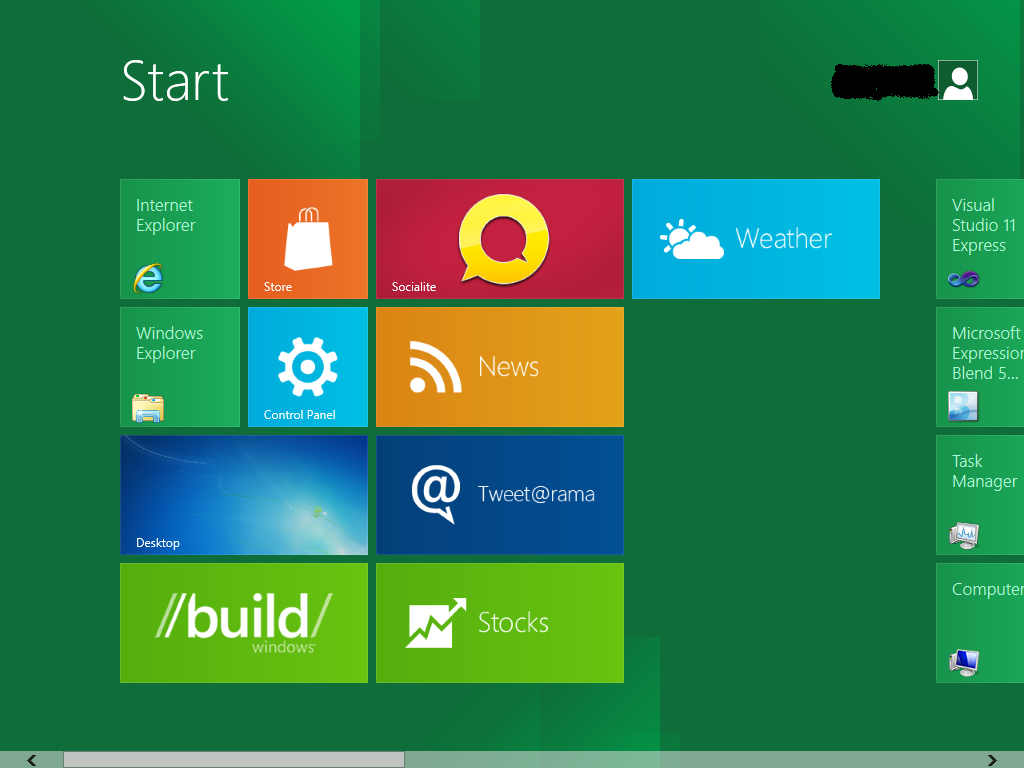
Task: Open the Stocks tile
Action: 500,623
